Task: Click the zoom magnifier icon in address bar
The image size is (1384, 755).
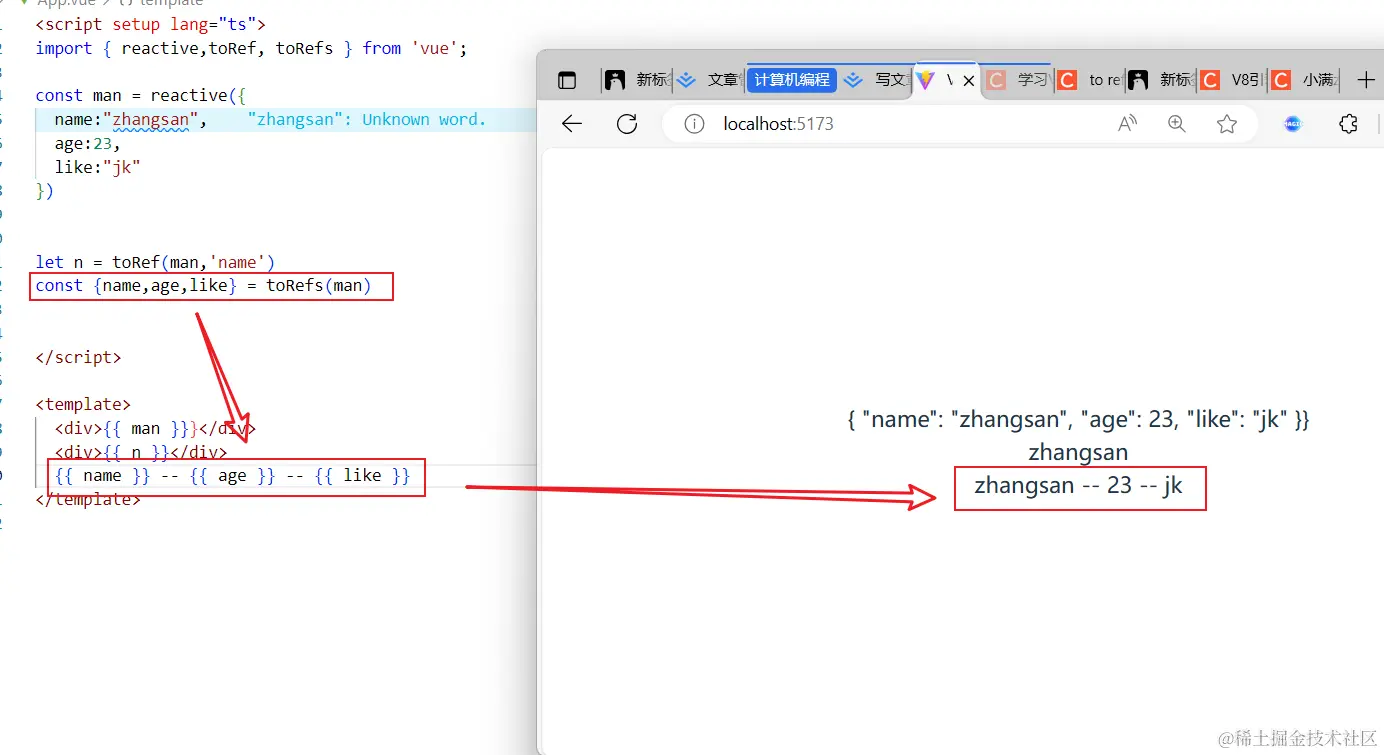Action: tap(1177, 124)
